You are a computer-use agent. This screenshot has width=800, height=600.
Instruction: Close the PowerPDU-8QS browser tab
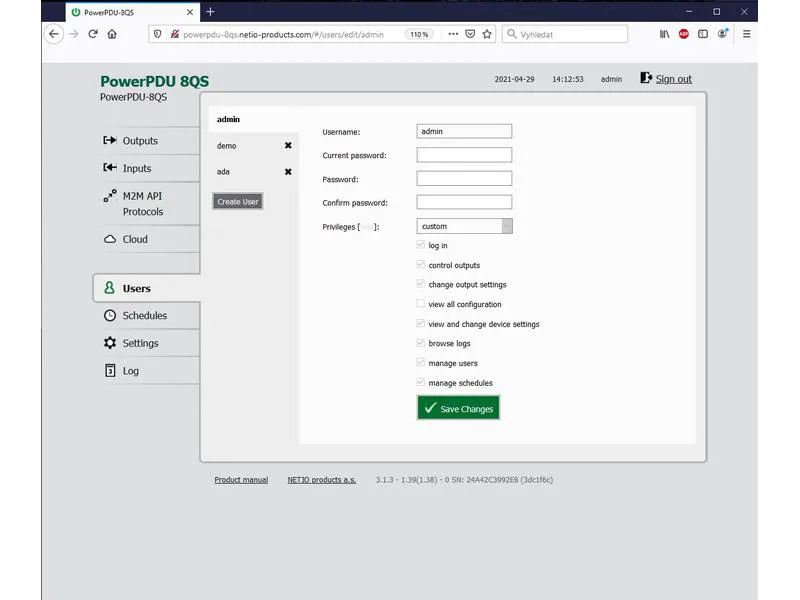pos(190,12)
